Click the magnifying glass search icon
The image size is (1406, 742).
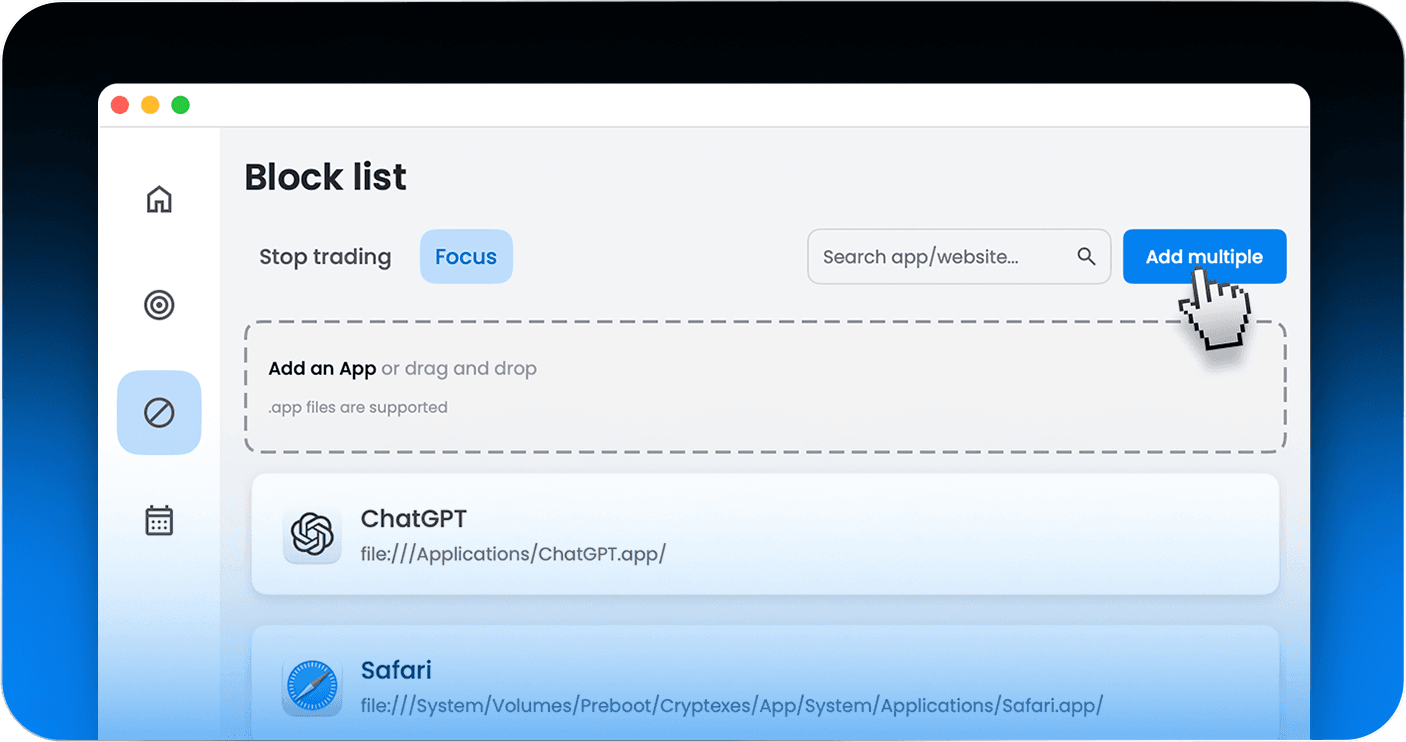pos(1086,257)
